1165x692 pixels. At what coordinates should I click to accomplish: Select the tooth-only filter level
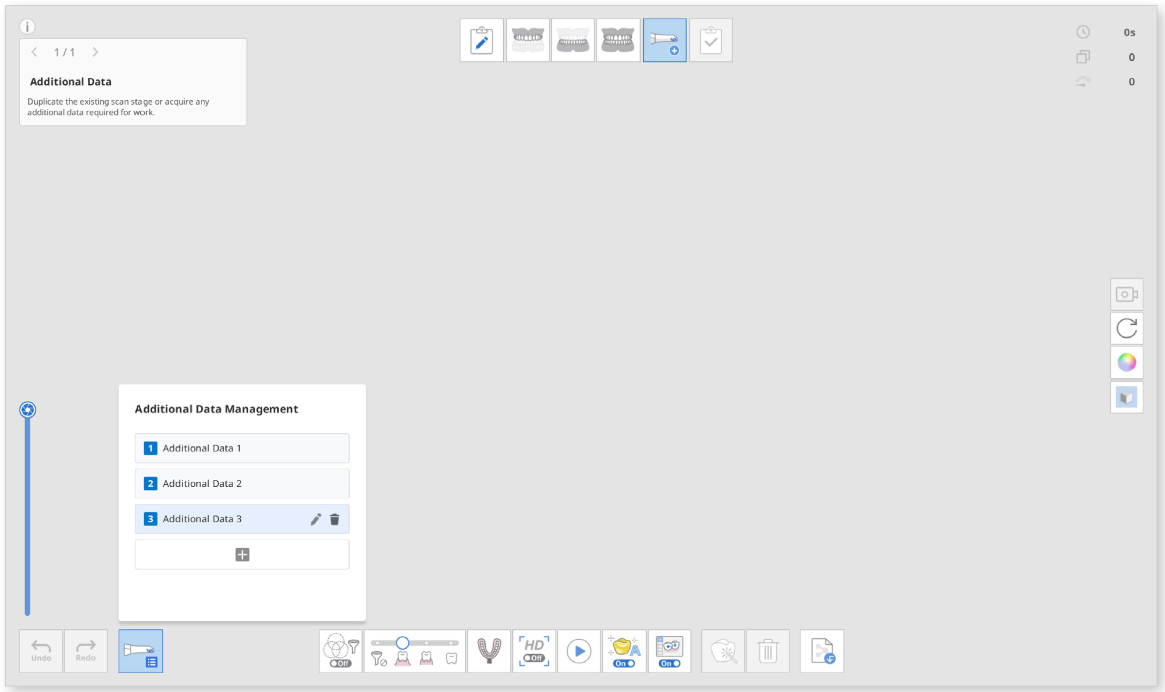pos(451,659)
